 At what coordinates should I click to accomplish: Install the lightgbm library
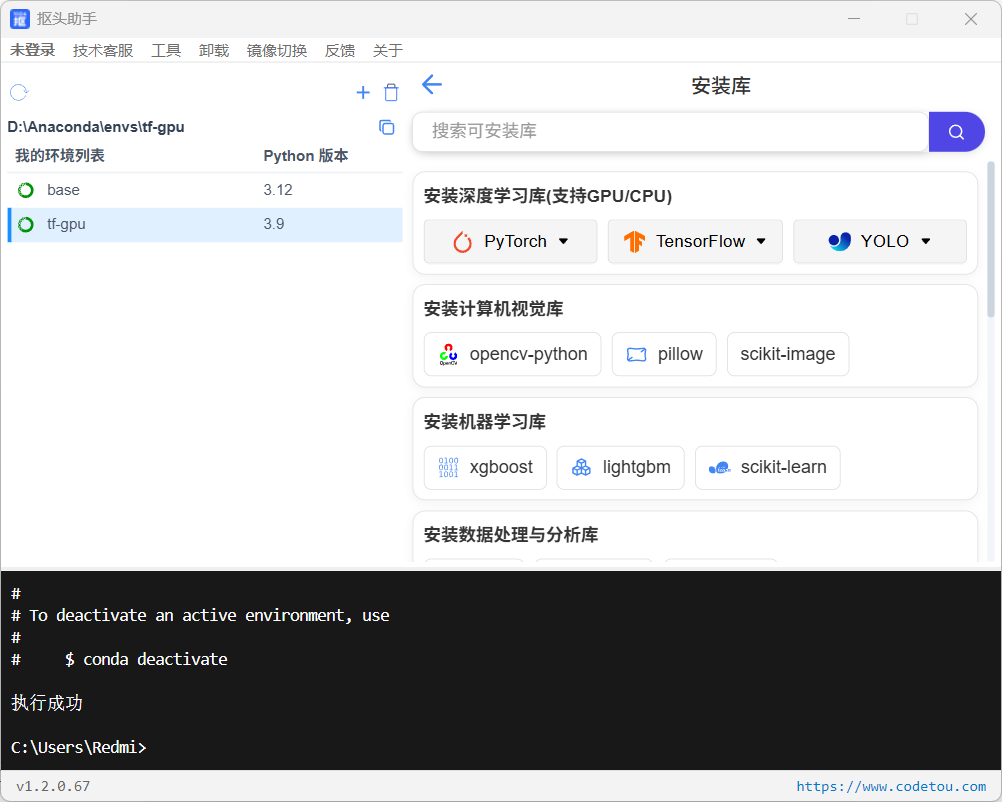[x=620, y=468]
